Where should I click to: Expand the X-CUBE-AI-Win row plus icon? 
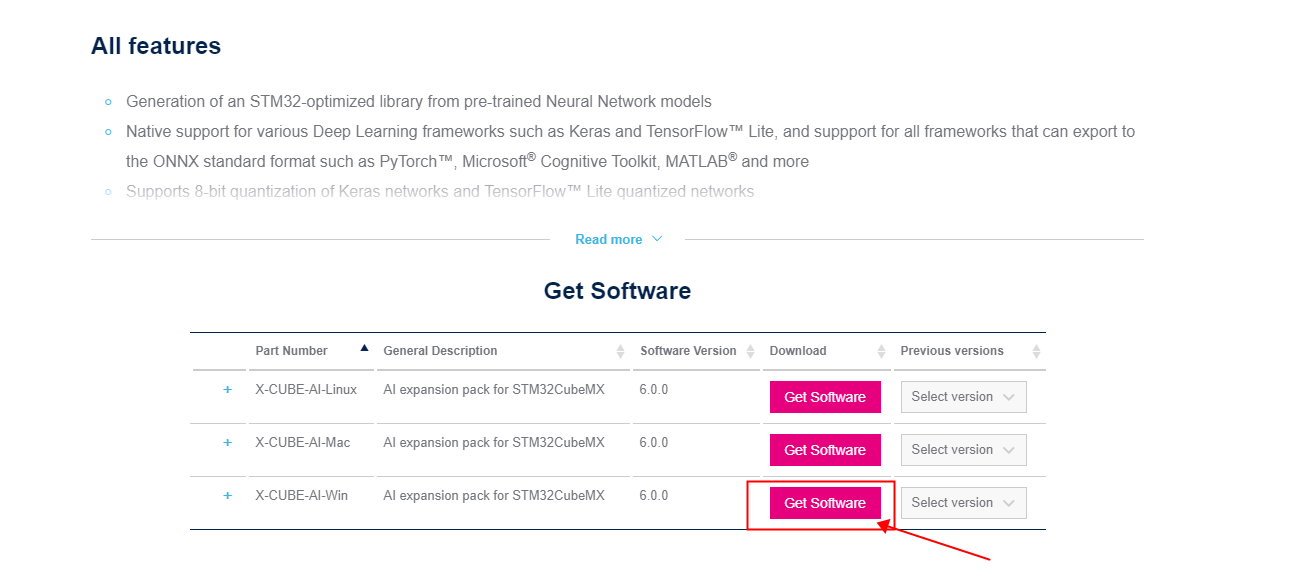tap(227, 496)
